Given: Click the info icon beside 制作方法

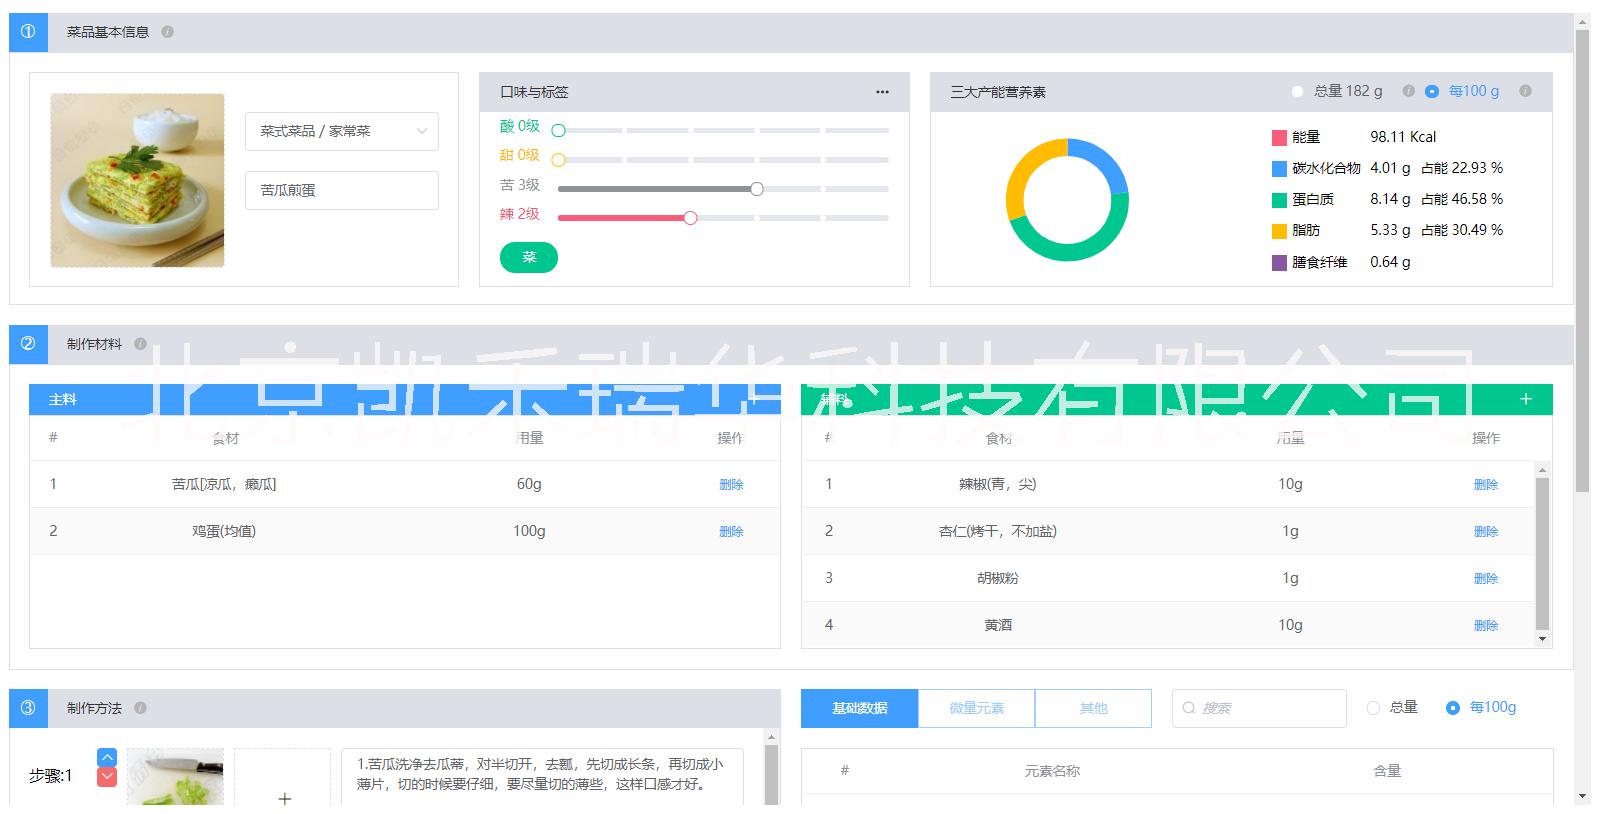Looking at the screenshot, I should (x=140, y=708).
